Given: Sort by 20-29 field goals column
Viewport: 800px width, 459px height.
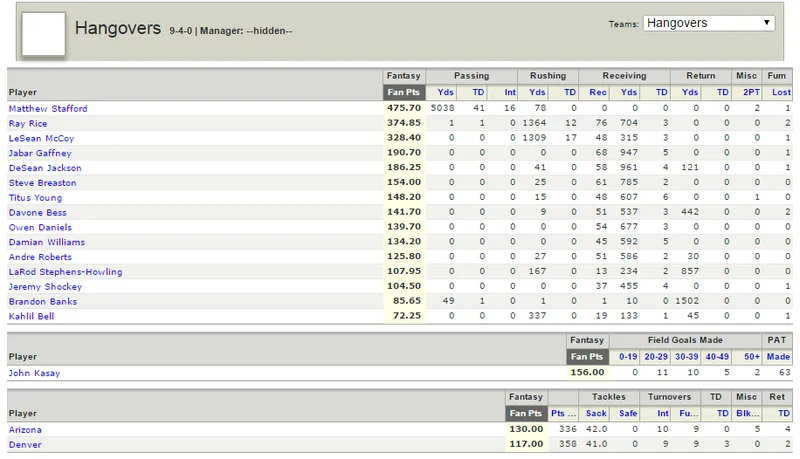Looking at the screenshot, I should 656,356.
